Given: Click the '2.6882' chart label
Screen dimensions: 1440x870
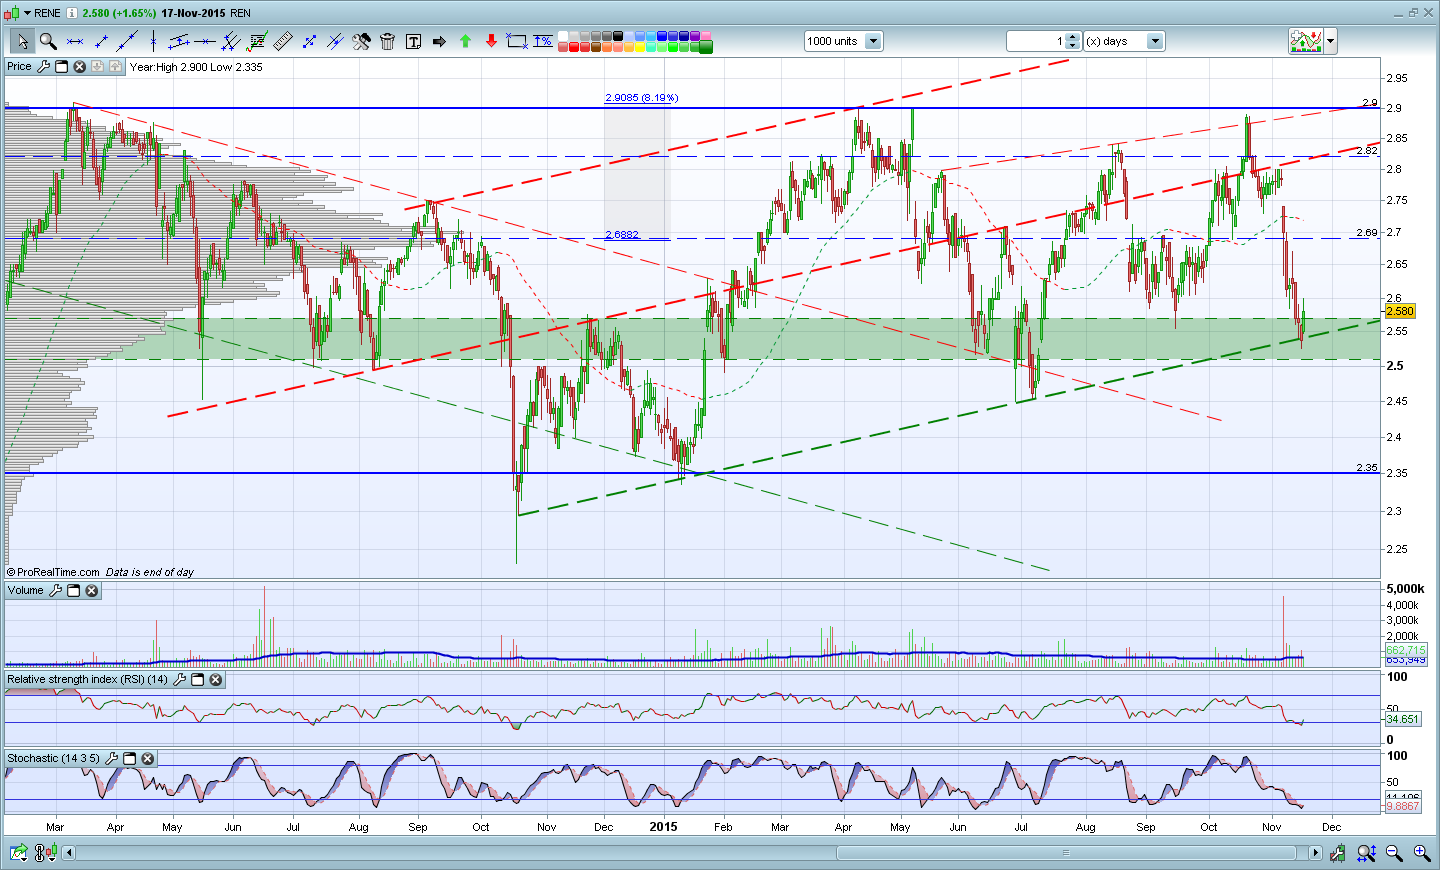Looking at the screenshot, I should coord(622,235).
